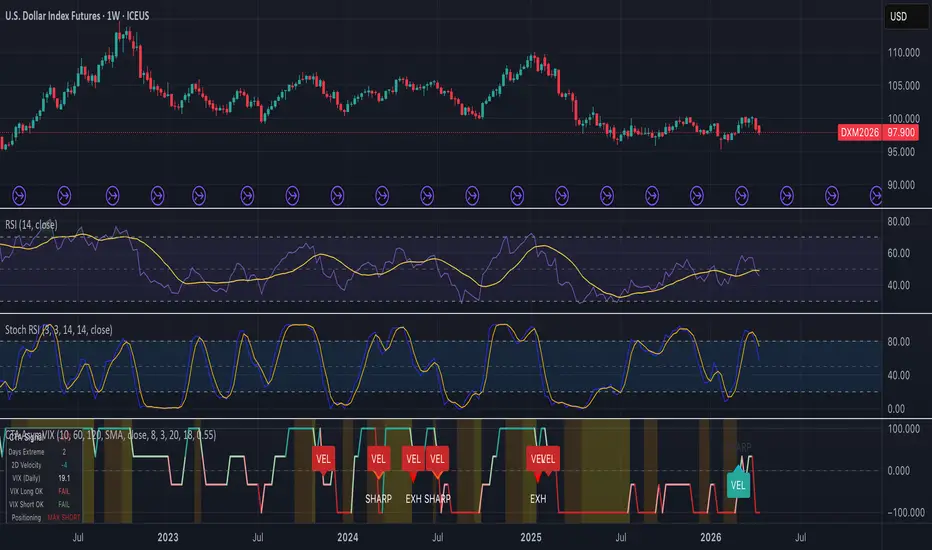This screenshot has width=932, height=550.
Task: Click the rightmost partially visible purple roll marker
Action: point(876,195)
